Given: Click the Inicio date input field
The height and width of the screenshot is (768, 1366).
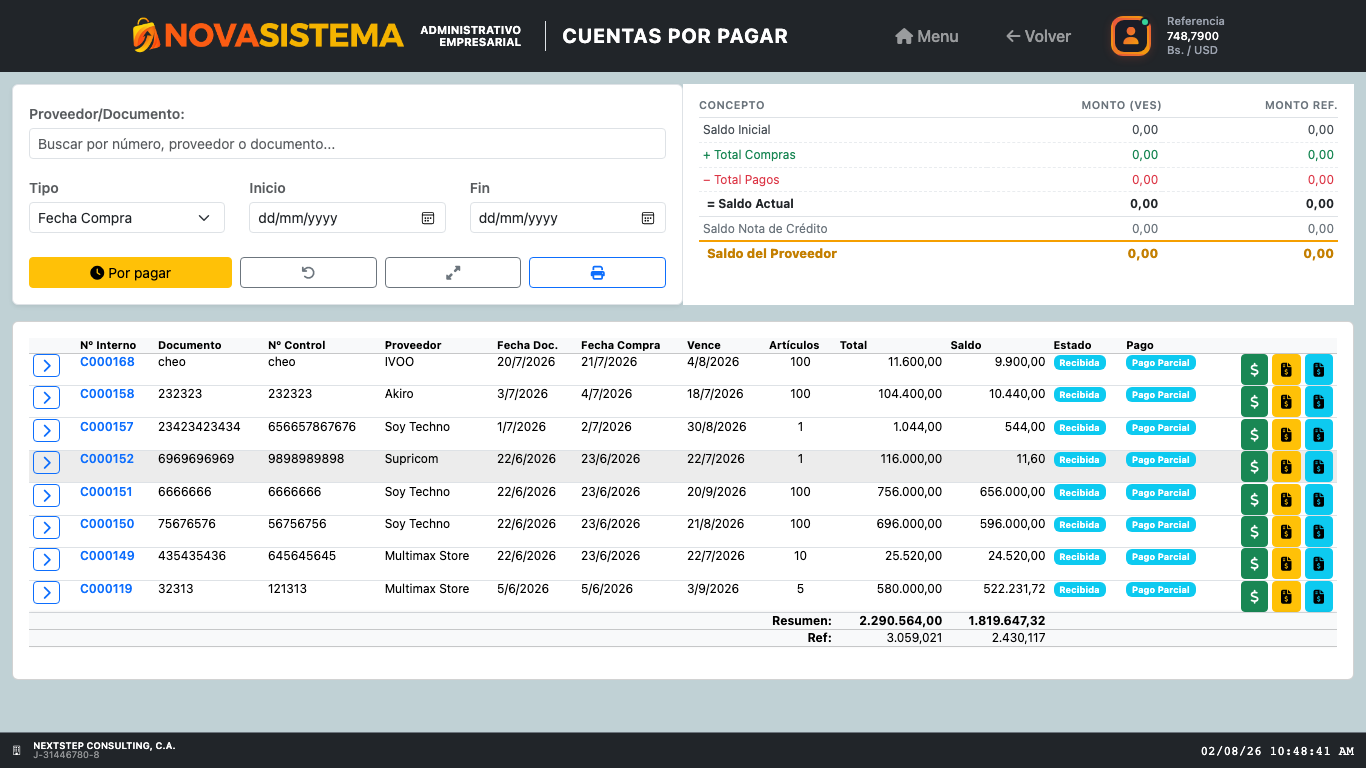Looking at the screenshot, I should tap(347, 218).
